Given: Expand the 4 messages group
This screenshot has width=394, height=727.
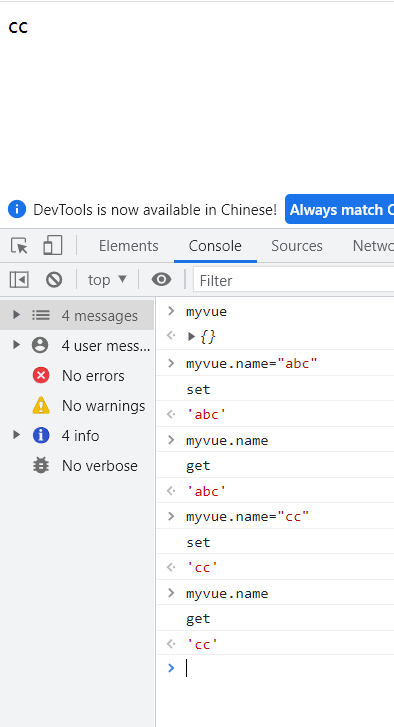Looking at the screenshot, I should (16, 315).
